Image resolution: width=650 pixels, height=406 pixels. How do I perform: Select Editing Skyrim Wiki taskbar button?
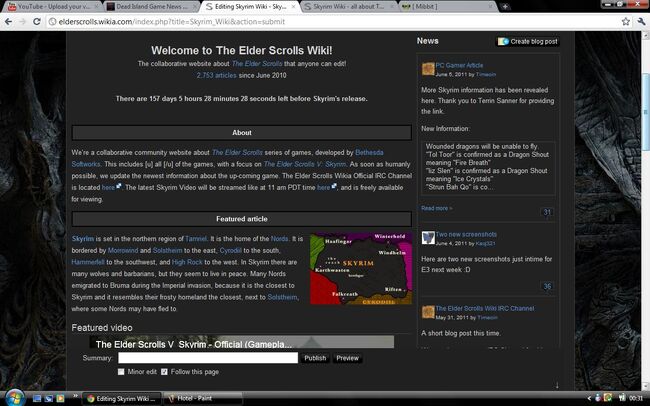coord(121,399)
